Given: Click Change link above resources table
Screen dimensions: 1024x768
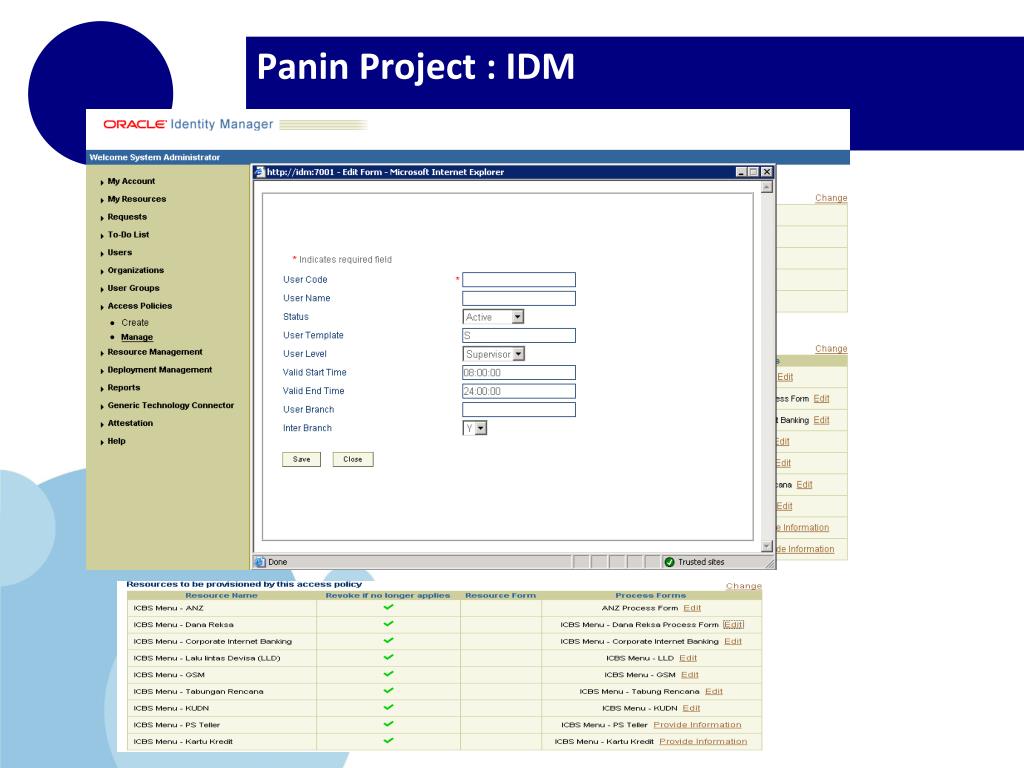Looking at the screenshot, I should 744,586.
